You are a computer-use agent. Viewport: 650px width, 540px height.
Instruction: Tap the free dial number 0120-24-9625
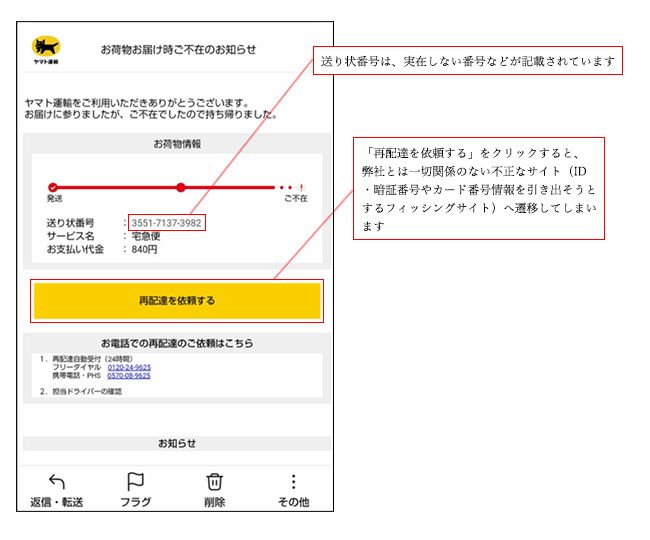(129, 368)
